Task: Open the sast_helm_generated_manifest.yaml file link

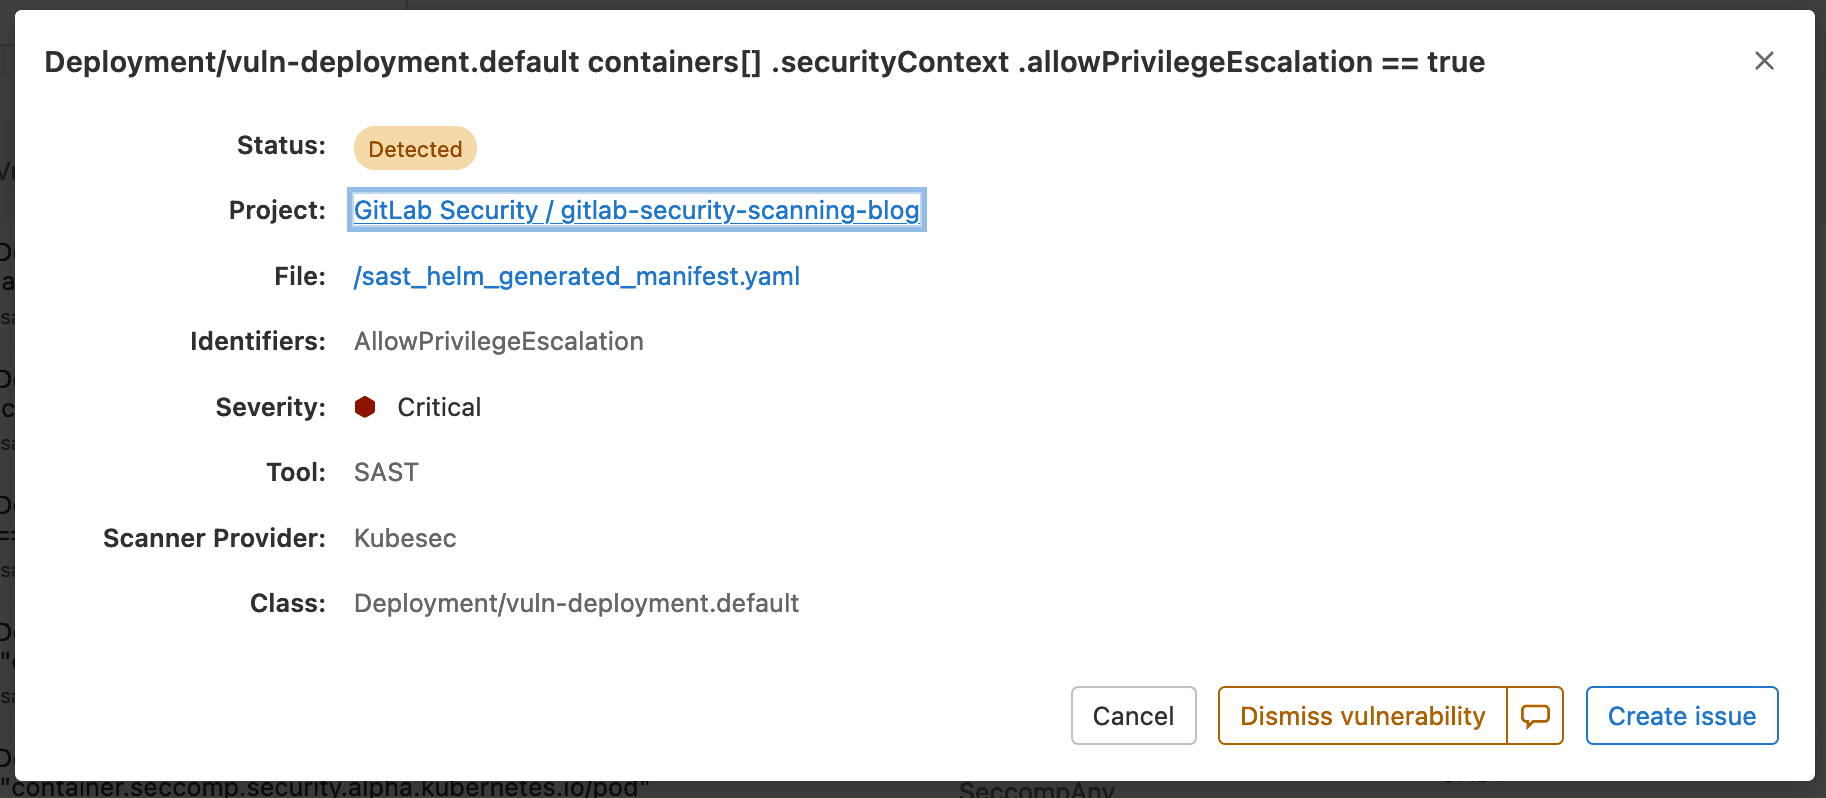Action: click(x=577, y=276)
